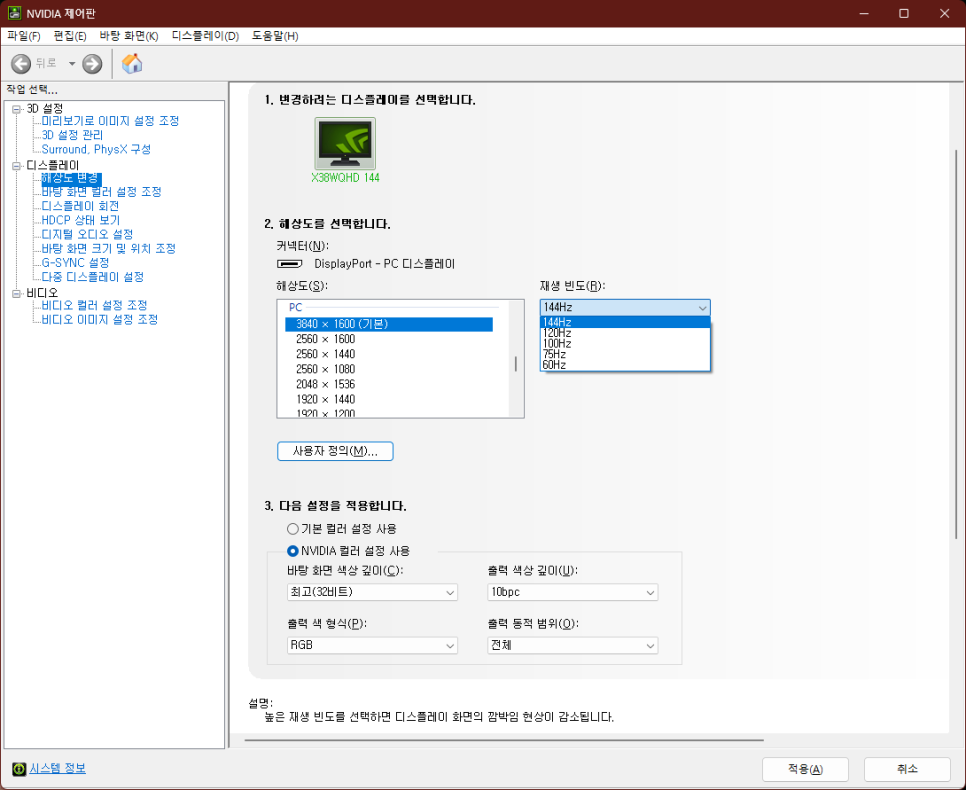
Task: Click the 재생 빈도 refresh rate combo box
Action: 625,307
